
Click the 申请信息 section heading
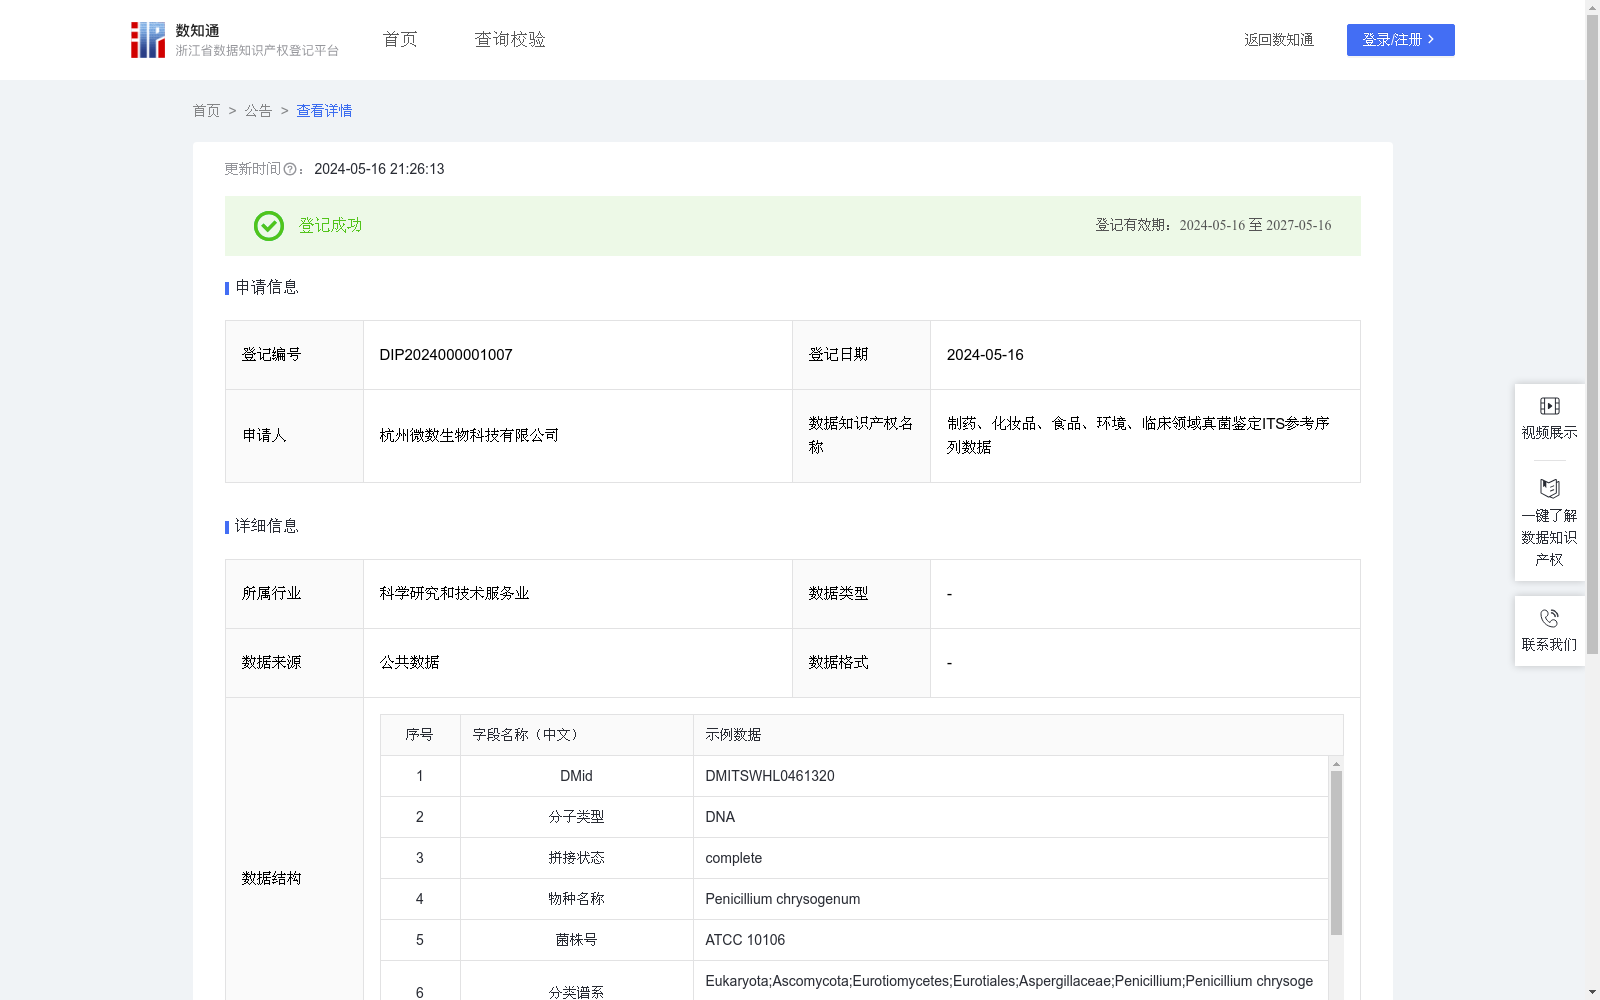[266, 288]
